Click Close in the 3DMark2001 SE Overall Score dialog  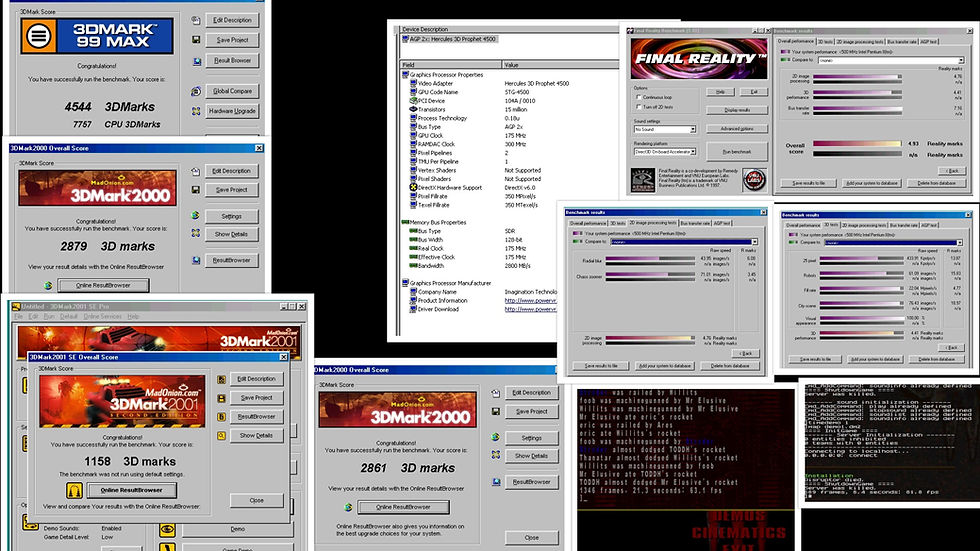point(256,500)
